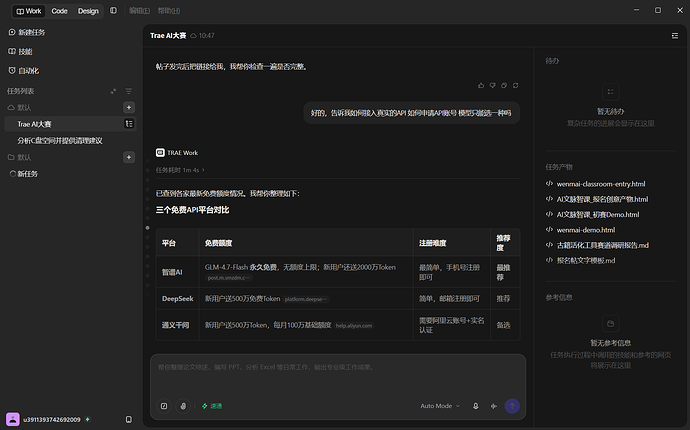This screenshot has width=690, height=430.
Task: Click the bottom-left sidebar device icon
Action: pyautogui.click(x=128, y=419)
